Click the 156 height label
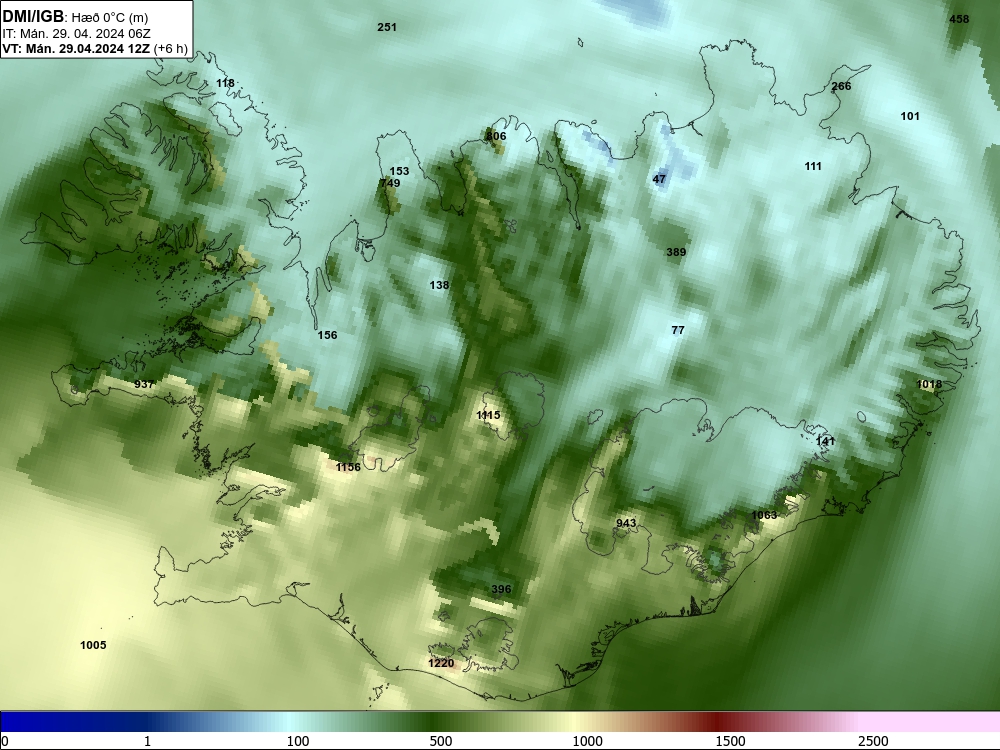Screen dimensions: 1000x750 point(327,335)
